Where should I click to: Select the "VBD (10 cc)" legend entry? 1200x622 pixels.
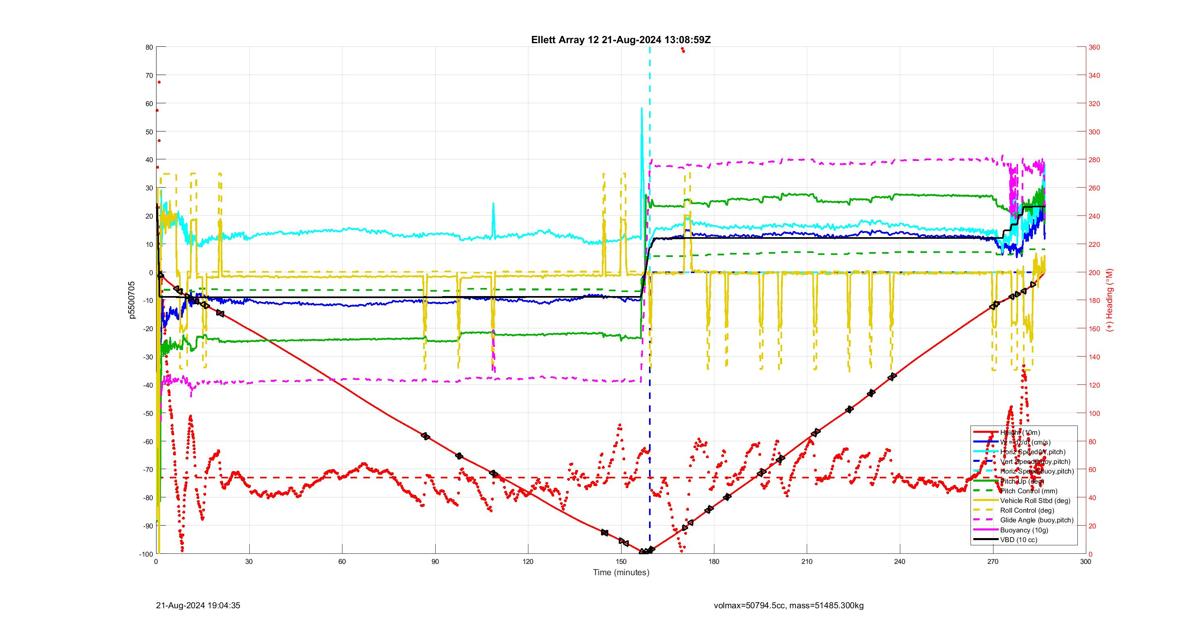pyautogui.click(x=1018, y=540)
